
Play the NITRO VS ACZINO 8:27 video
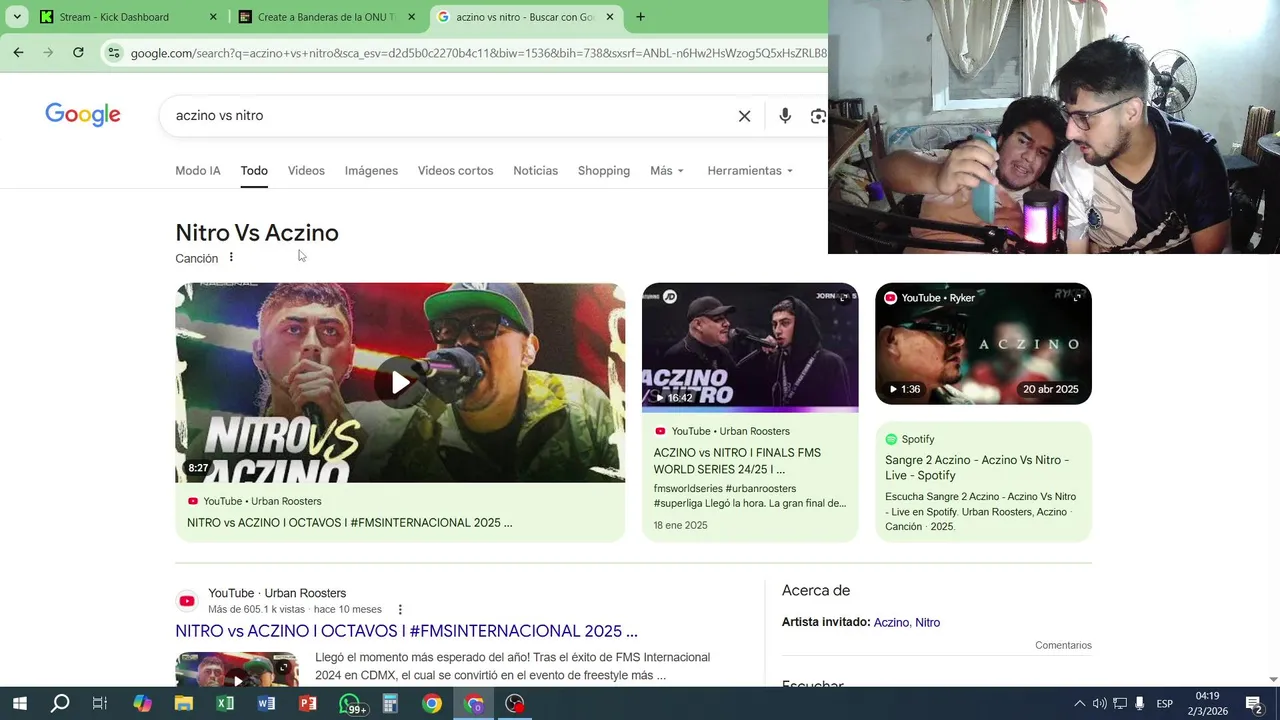click(400, 382)
